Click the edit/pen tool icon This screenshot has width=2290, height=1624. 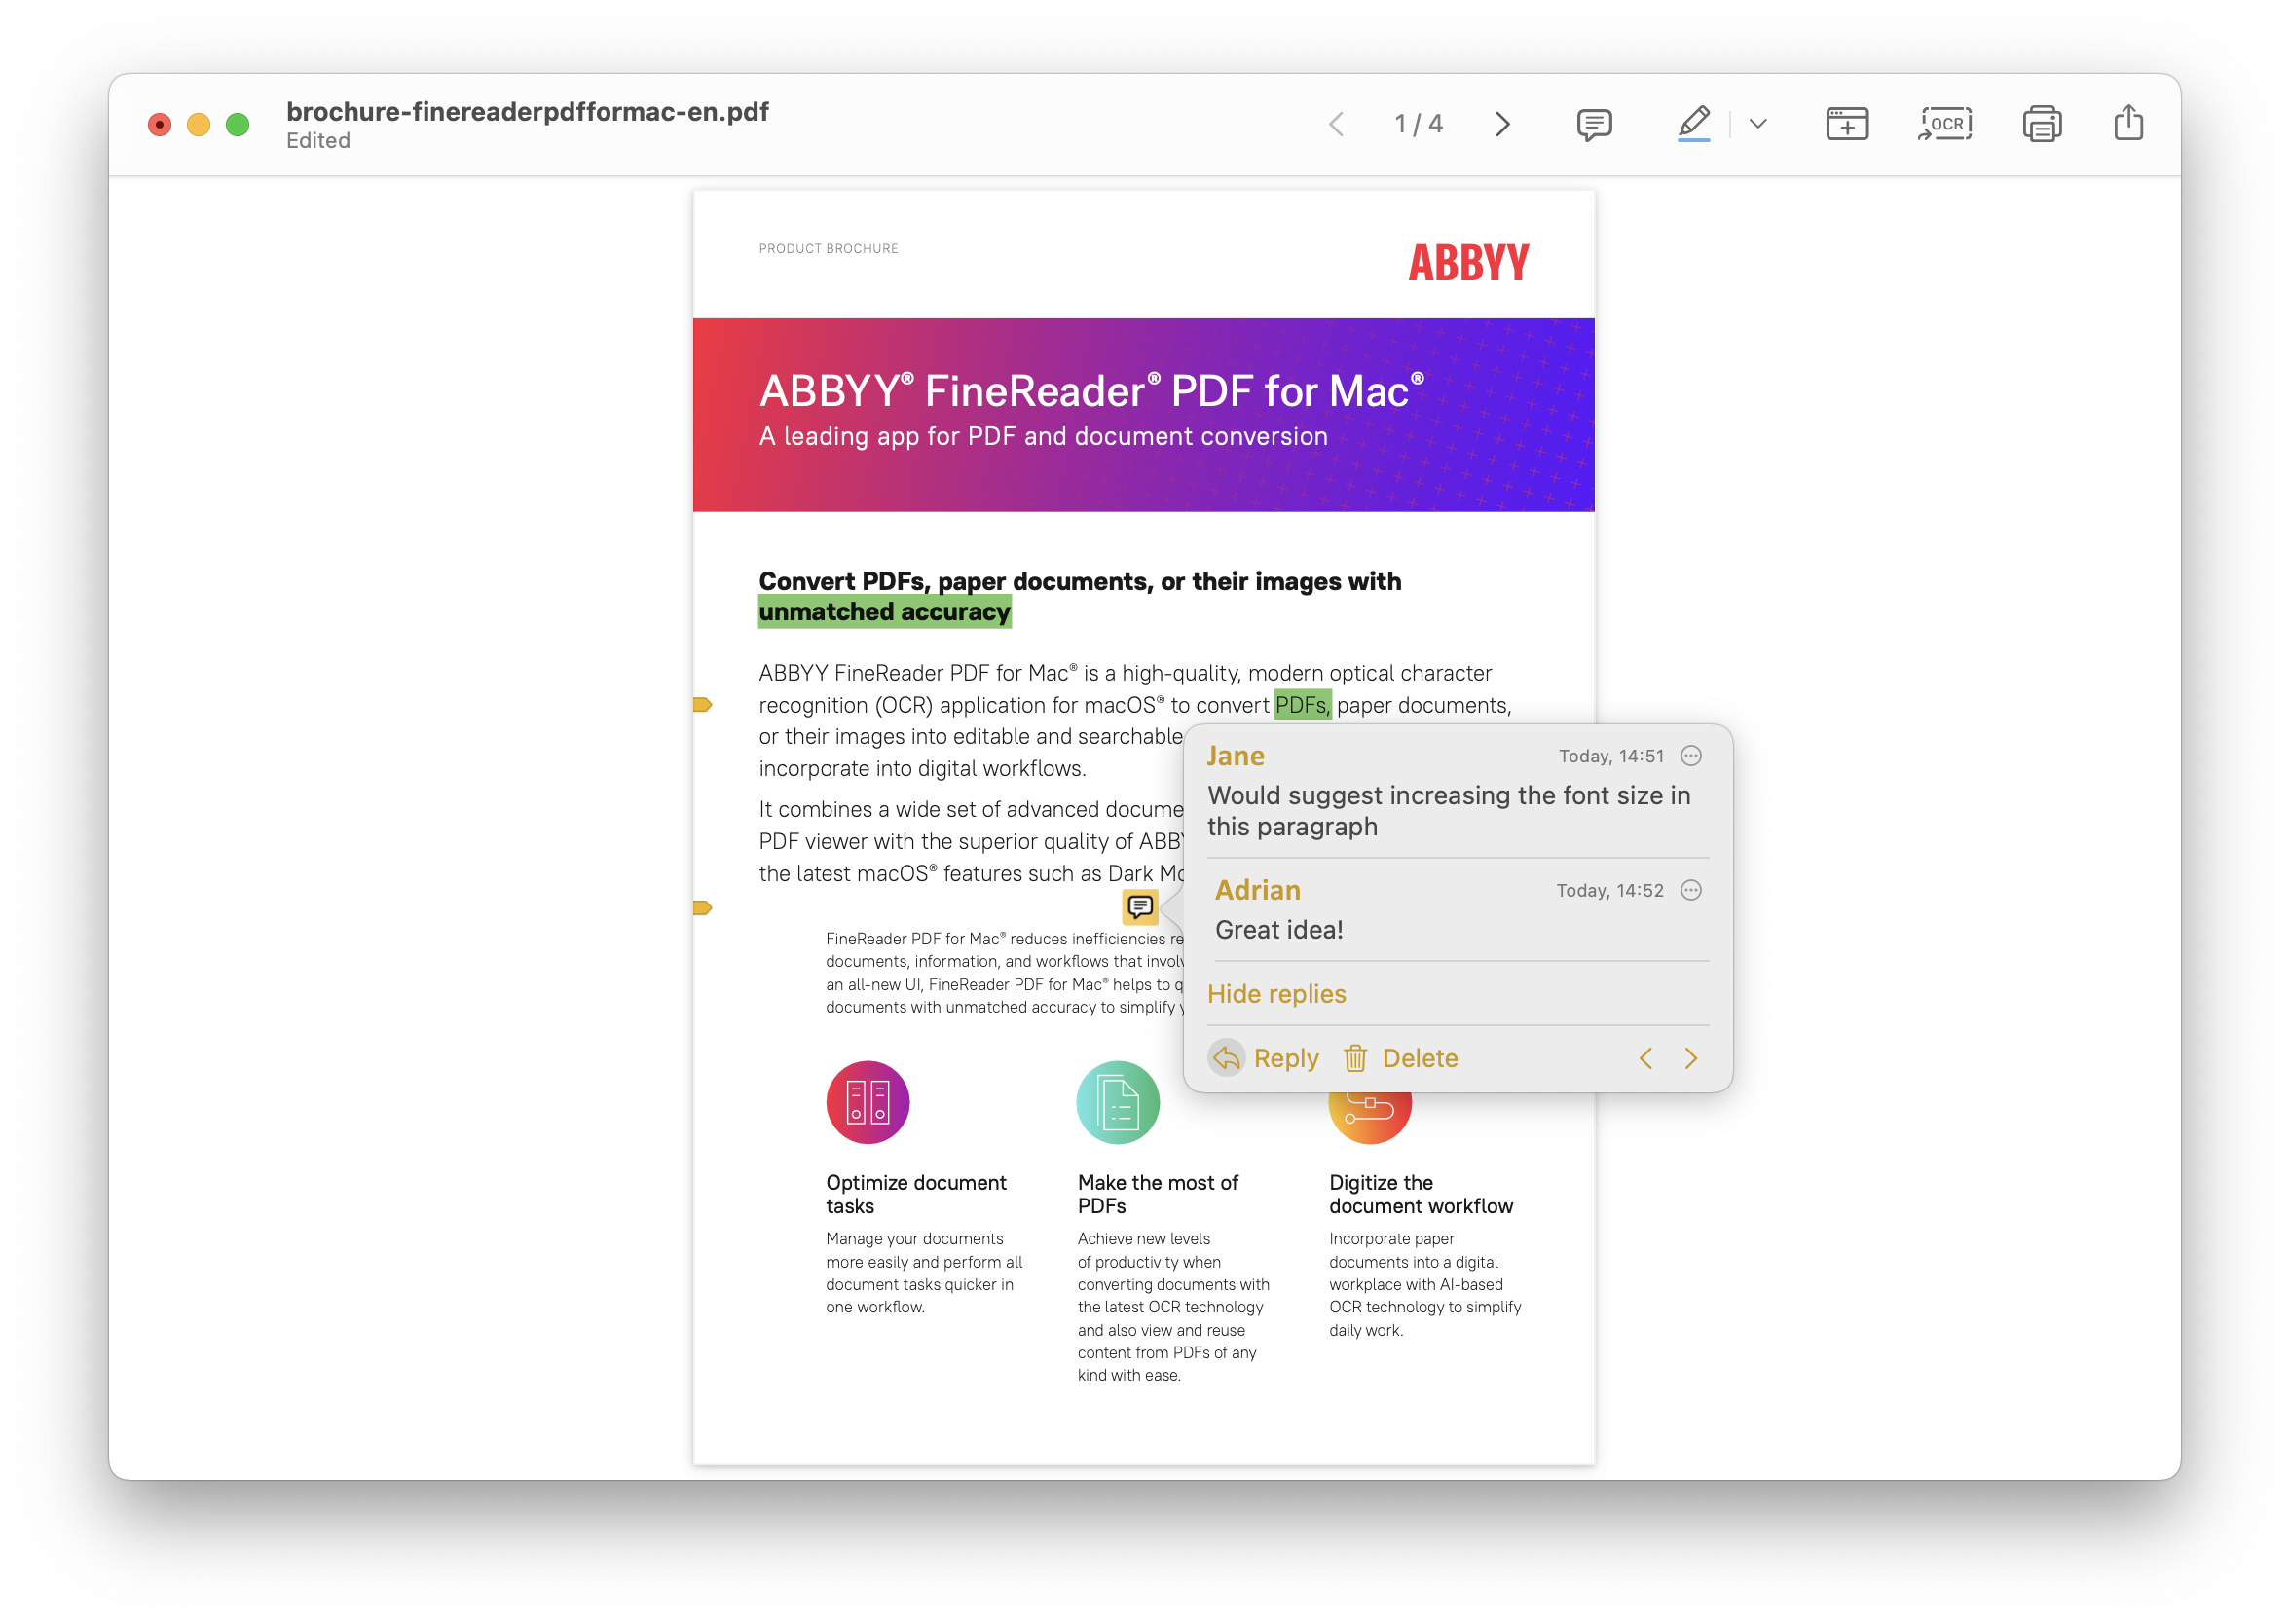pos(1690,123)
